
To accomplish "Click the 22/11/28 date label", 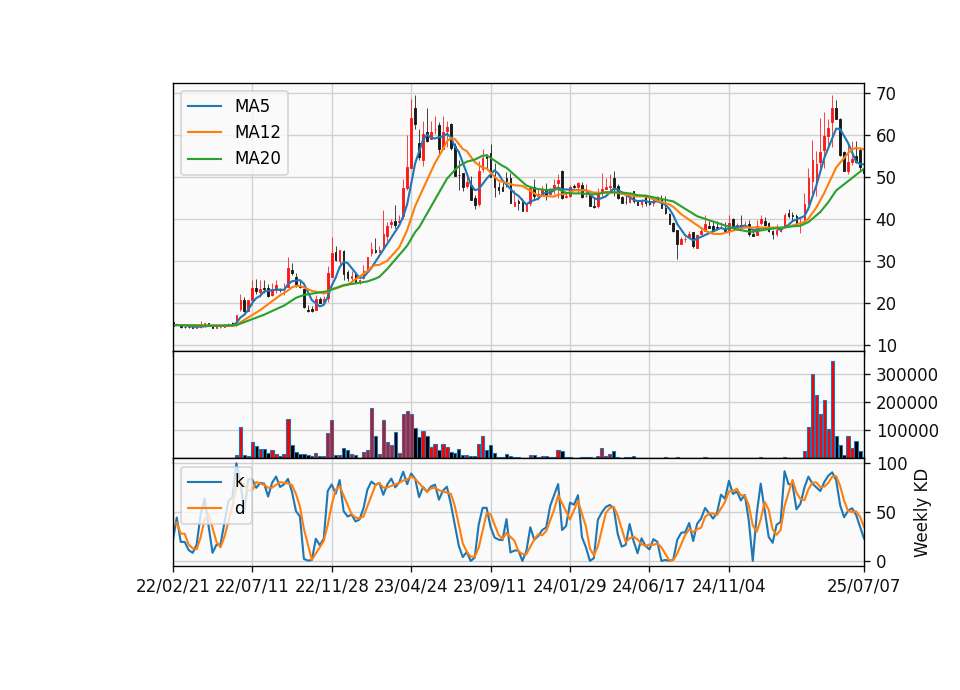I will pos(332,586).
